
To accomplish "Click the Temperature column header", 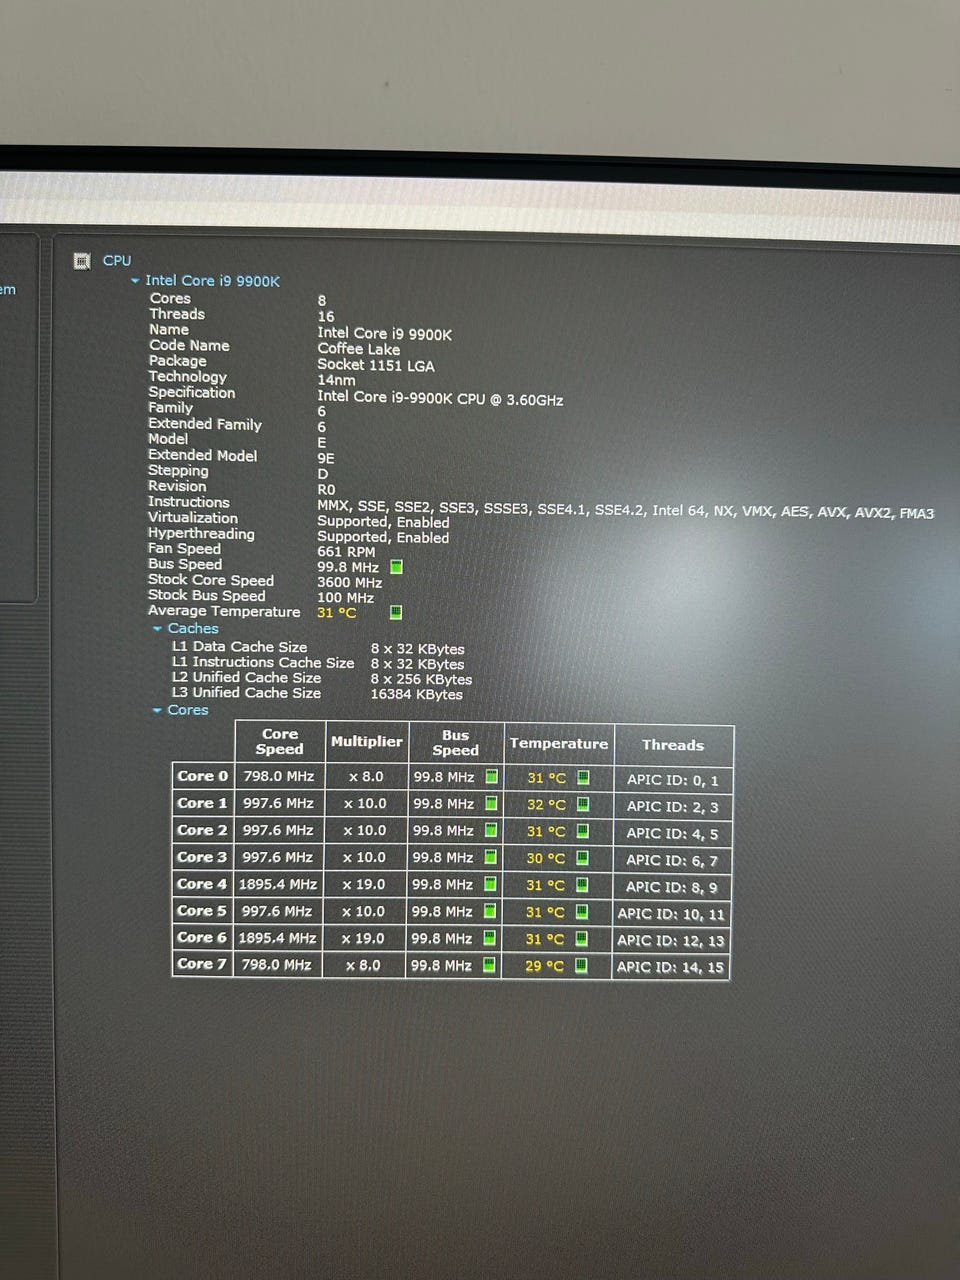I will tap(558, 744).
